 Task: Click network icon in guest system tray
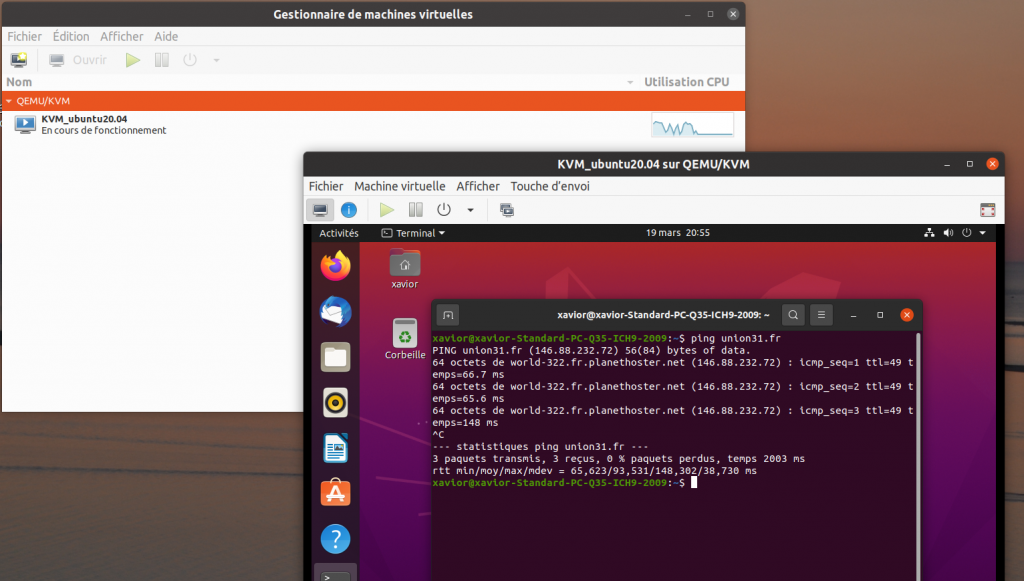pos(929,233)
